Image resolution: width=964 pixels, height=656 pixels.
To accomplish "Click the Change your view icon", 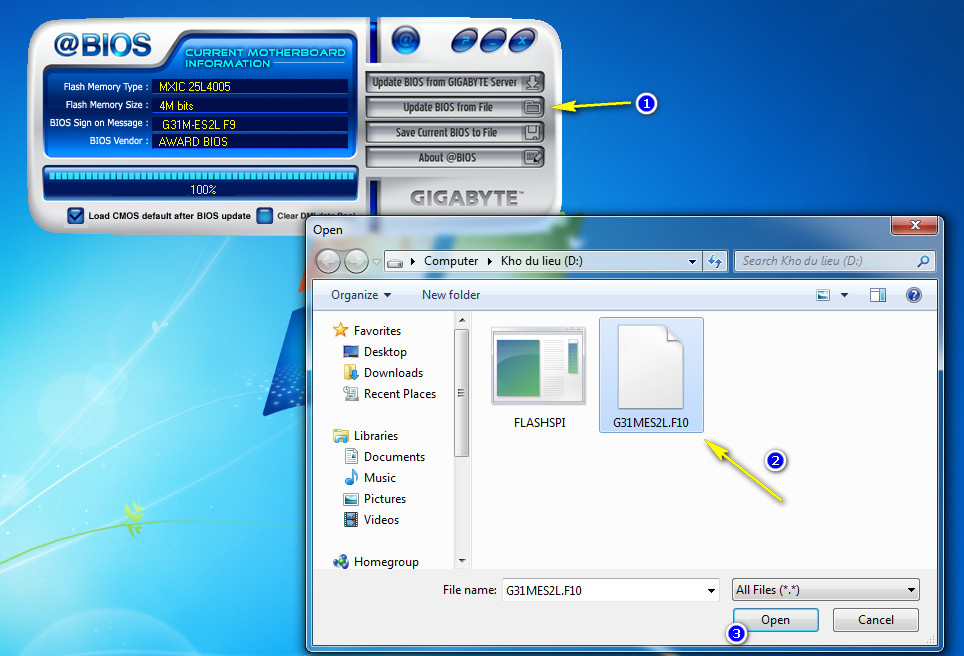I will tap(823, 295).
